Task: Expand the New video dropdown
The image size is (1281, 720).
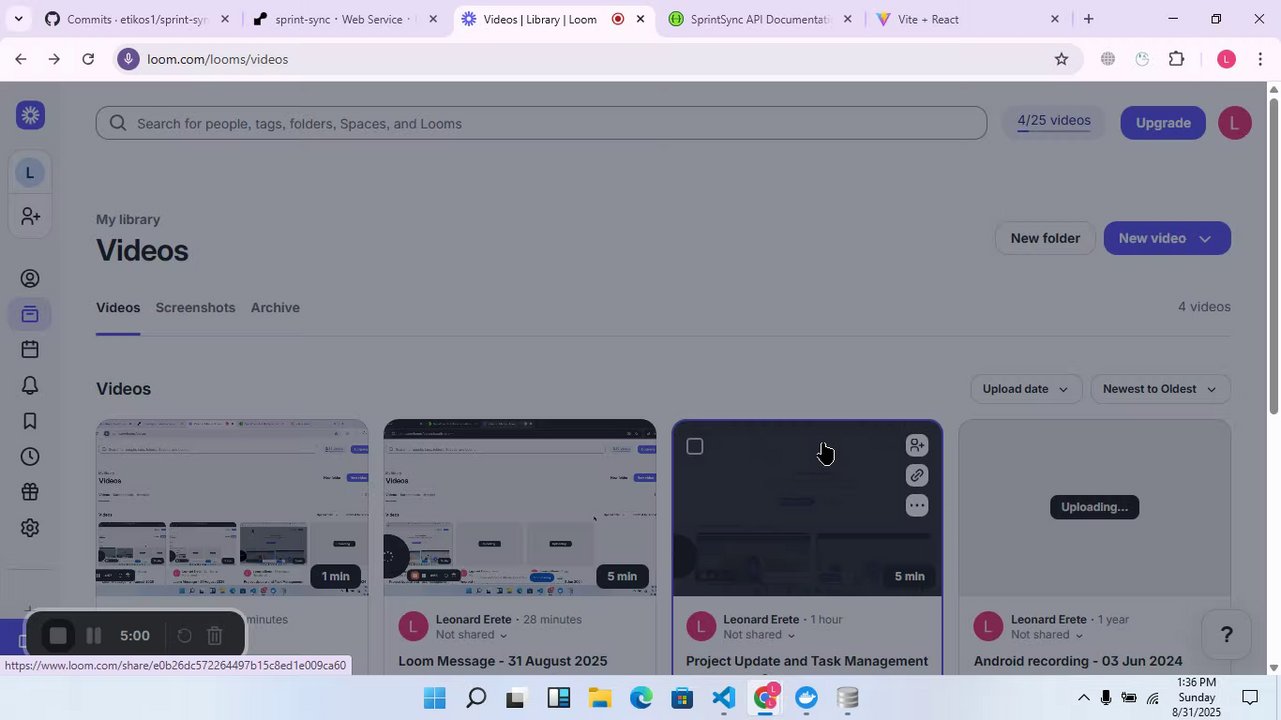Action: pyautogui.click(x=1205, y=239)
